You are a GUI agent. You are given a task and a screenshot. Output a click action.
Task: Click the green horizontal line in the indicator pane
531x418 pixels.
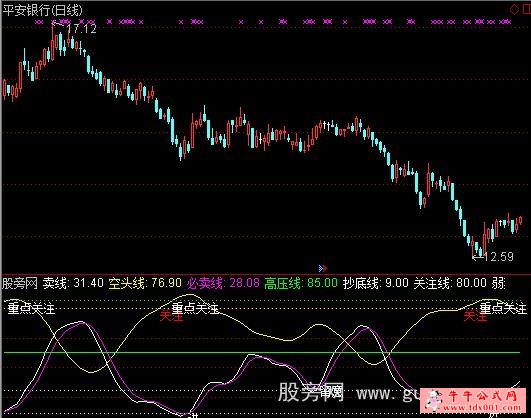point(262,353)
